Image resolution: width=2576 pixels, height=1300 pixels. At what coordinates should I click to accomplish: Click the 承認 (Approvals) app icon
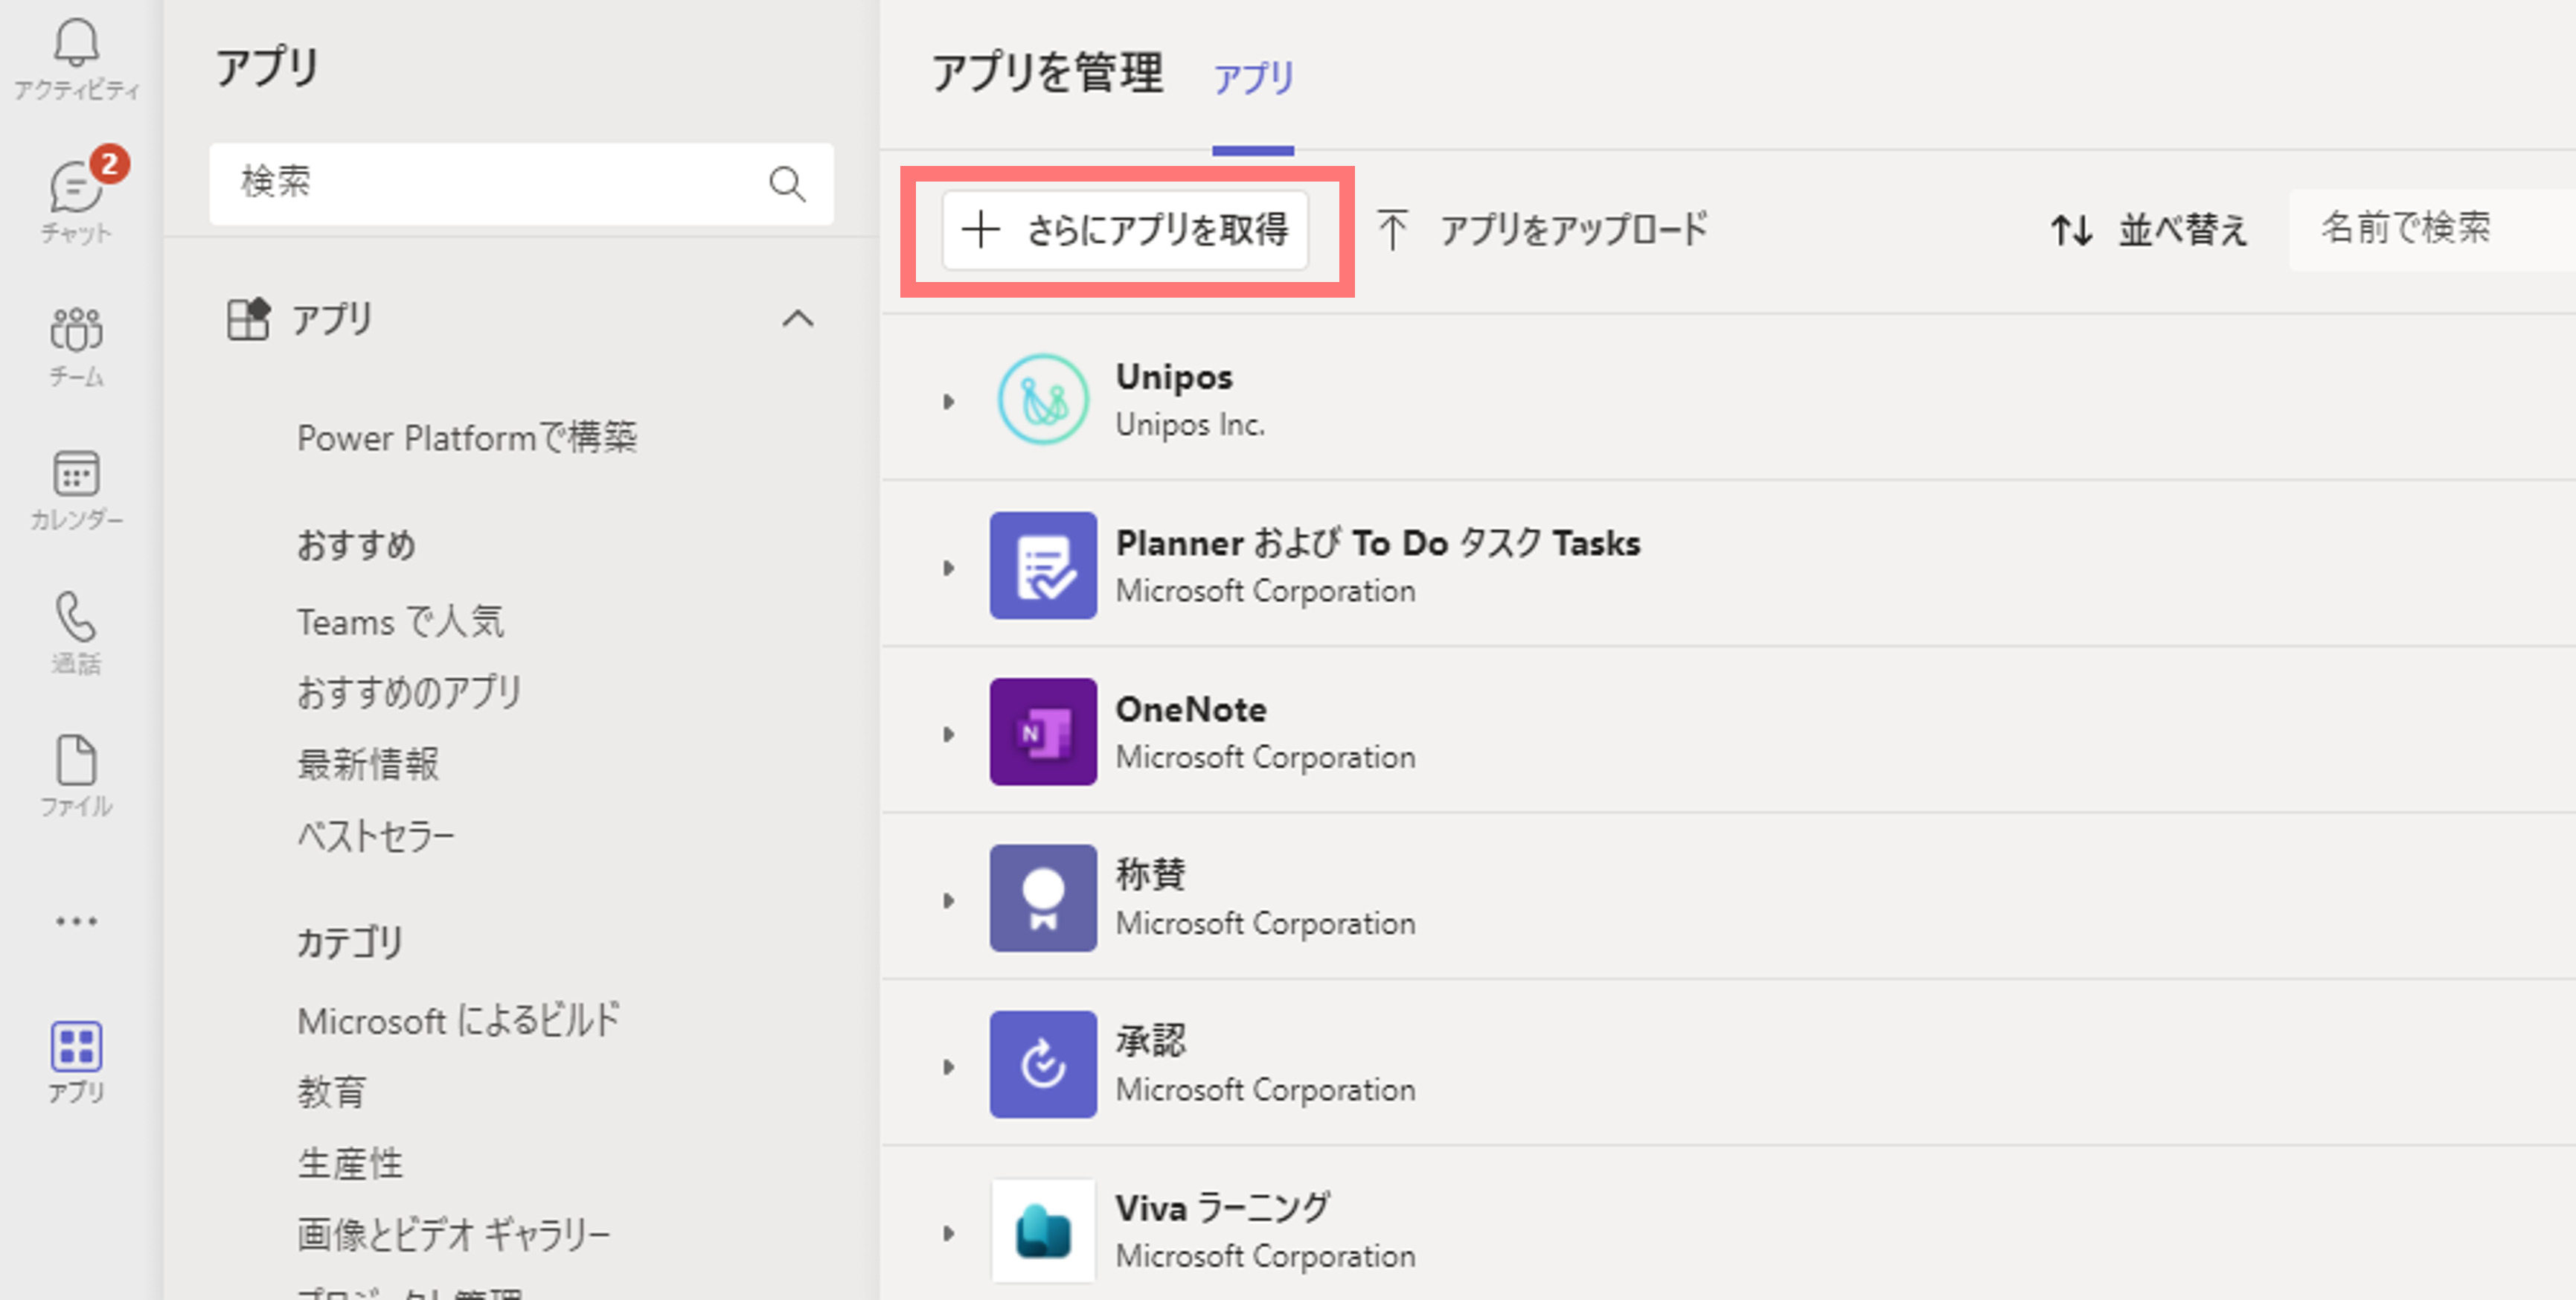1043,1063
